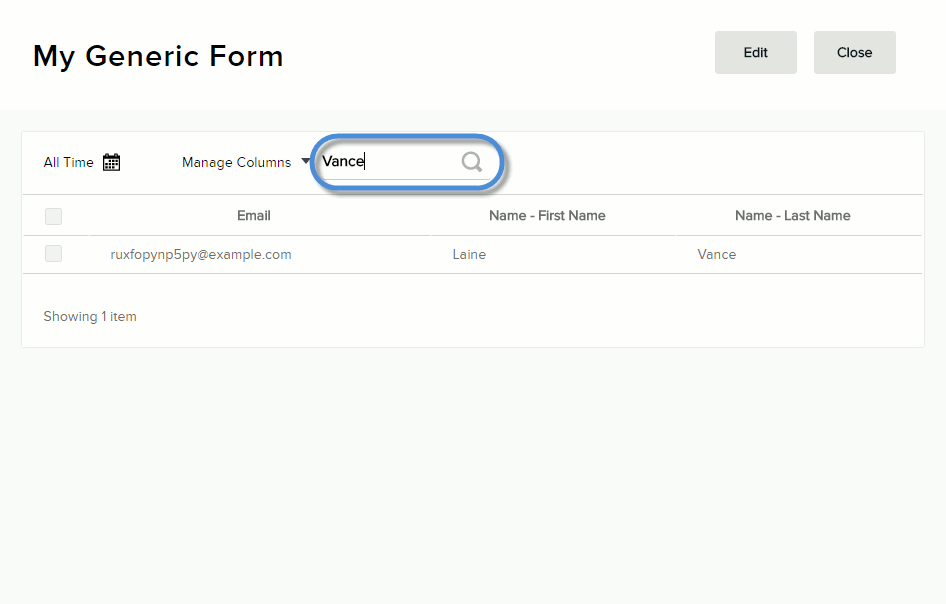Click the Laine first name cell
946x604 pixels.
(x=469, y=255)
